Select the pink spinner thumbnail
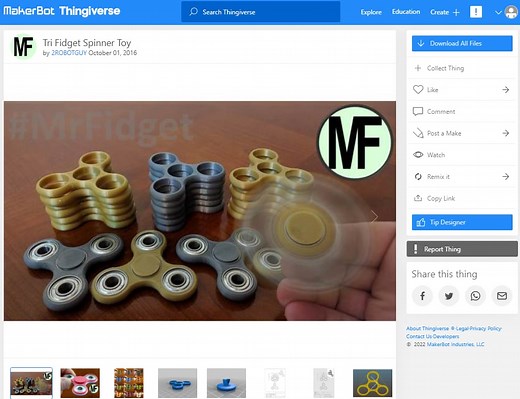520x399 pixels. point(80,383)
